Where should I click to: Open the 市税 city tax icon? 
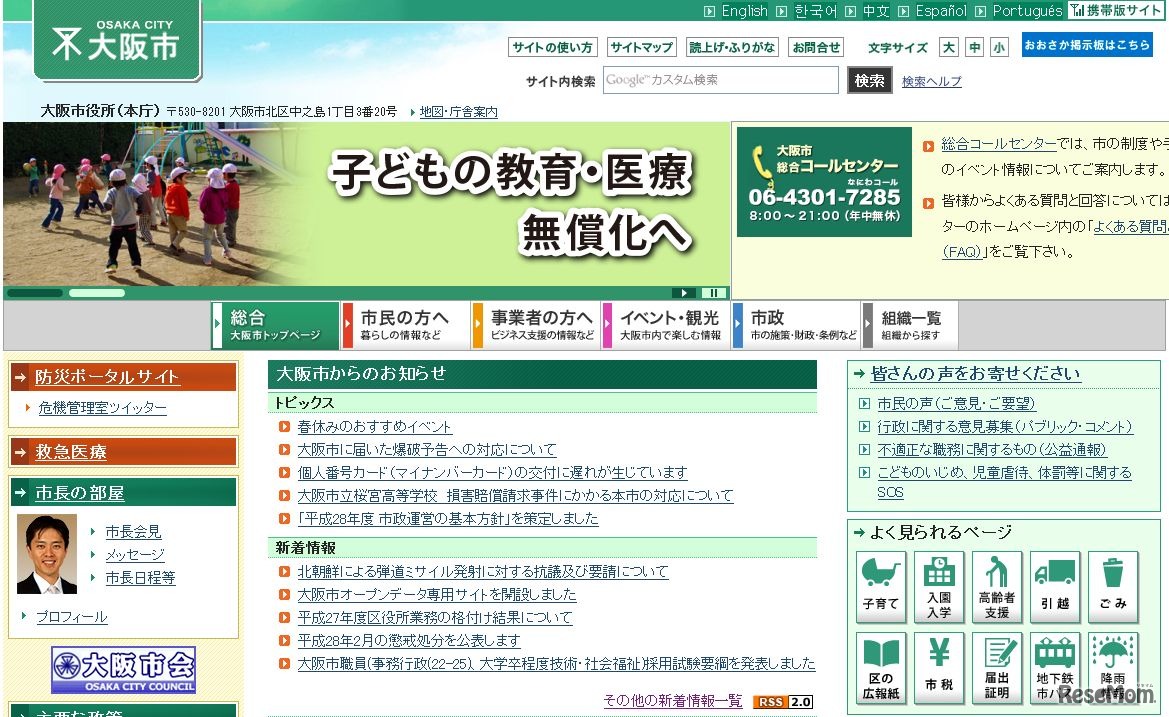click(x=938, y=667)
